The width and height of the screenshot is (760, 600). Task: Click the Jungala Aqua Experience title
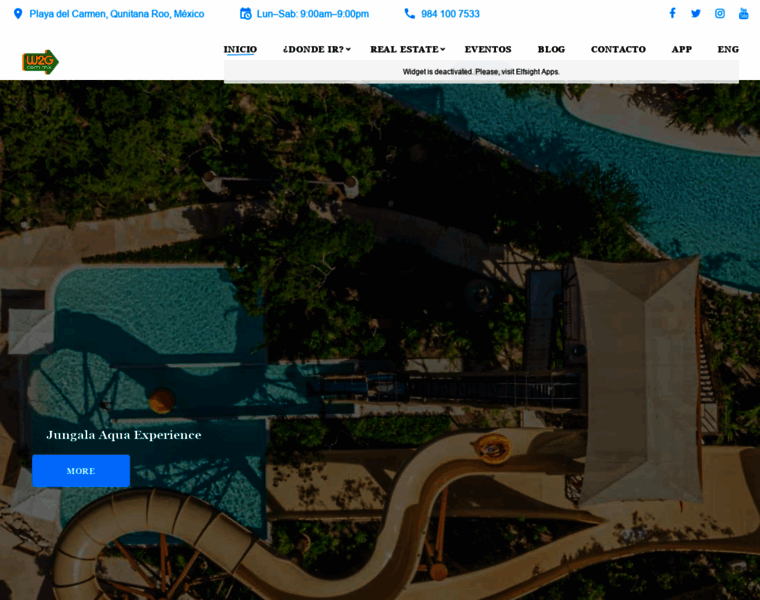pyautogui.click(x=124, y=435)
